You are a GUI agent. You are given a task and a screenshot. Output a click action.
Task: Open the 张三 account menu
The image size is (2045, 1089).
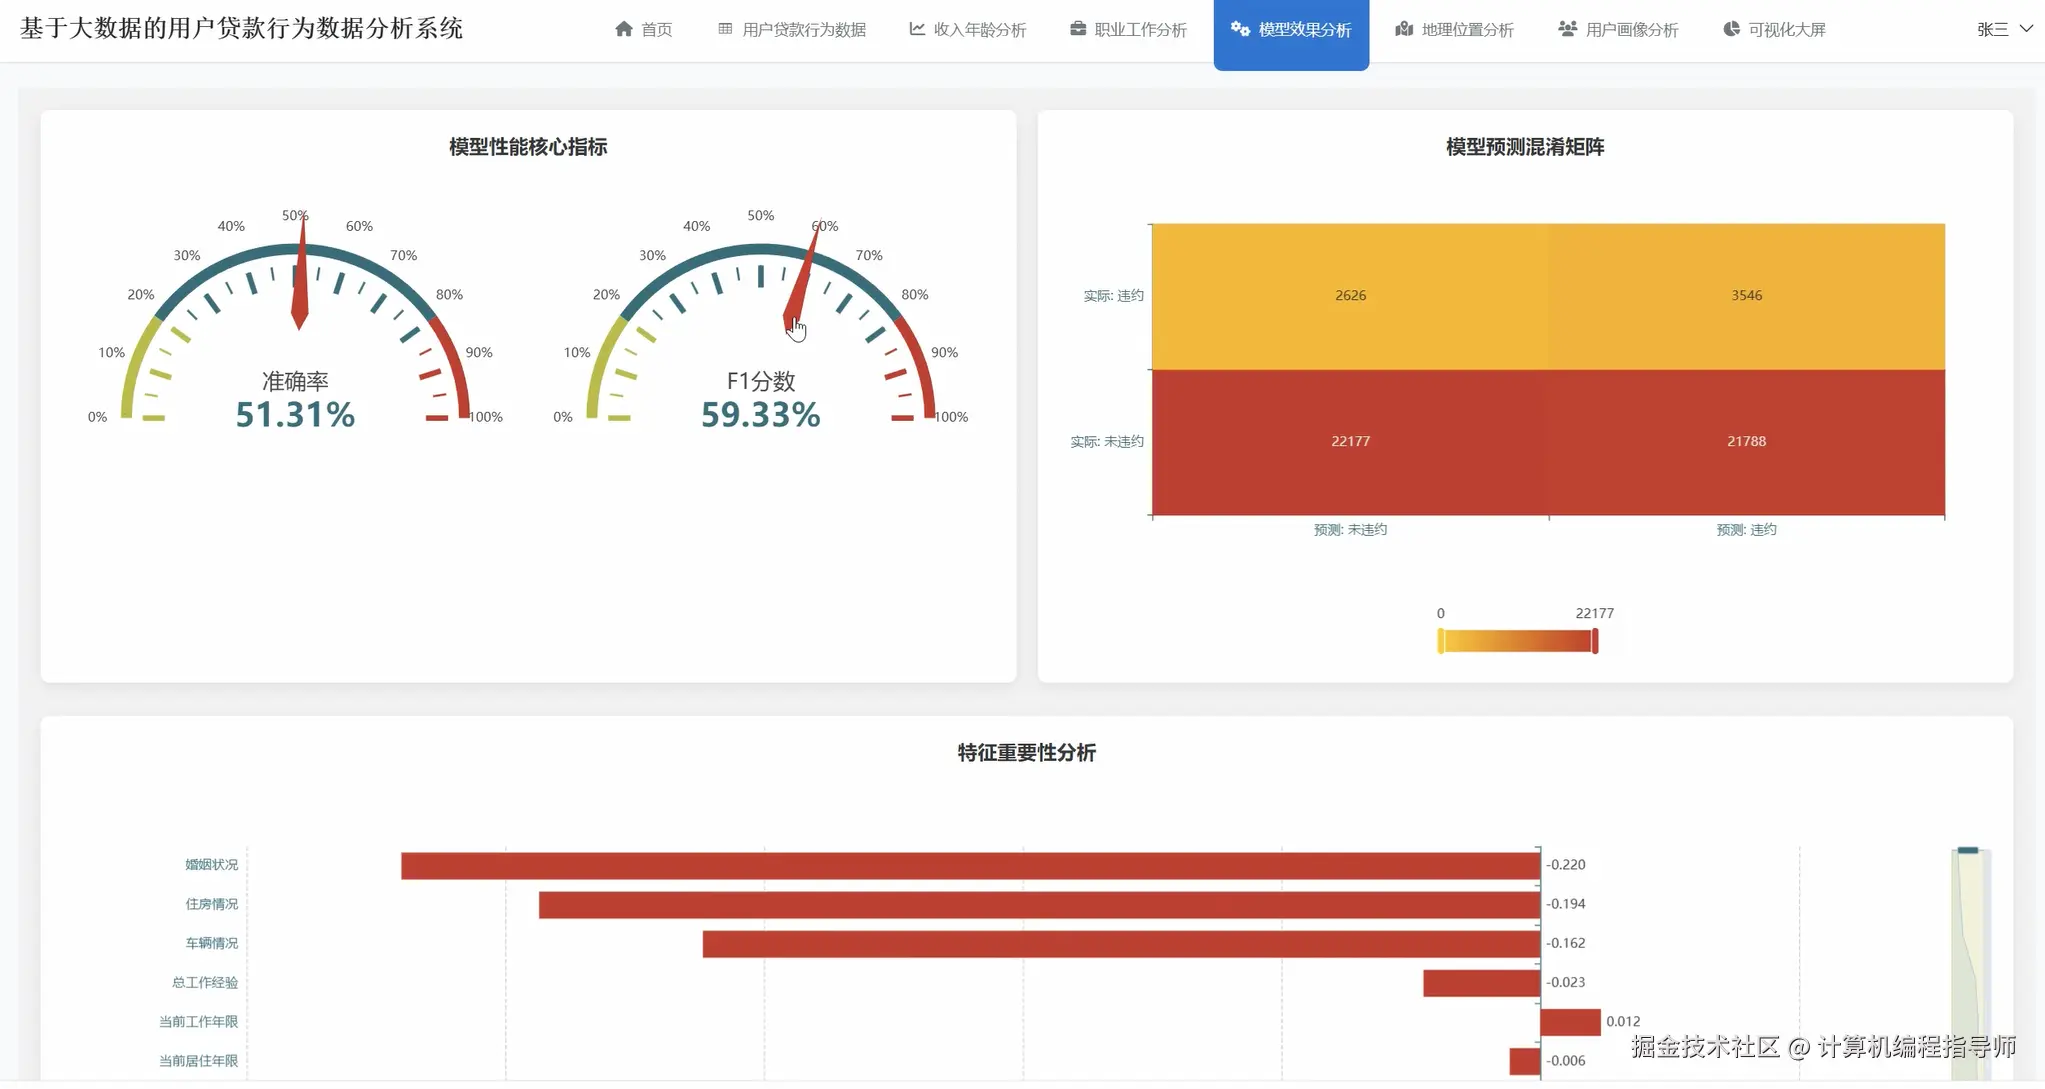(x=1992, y=29)
